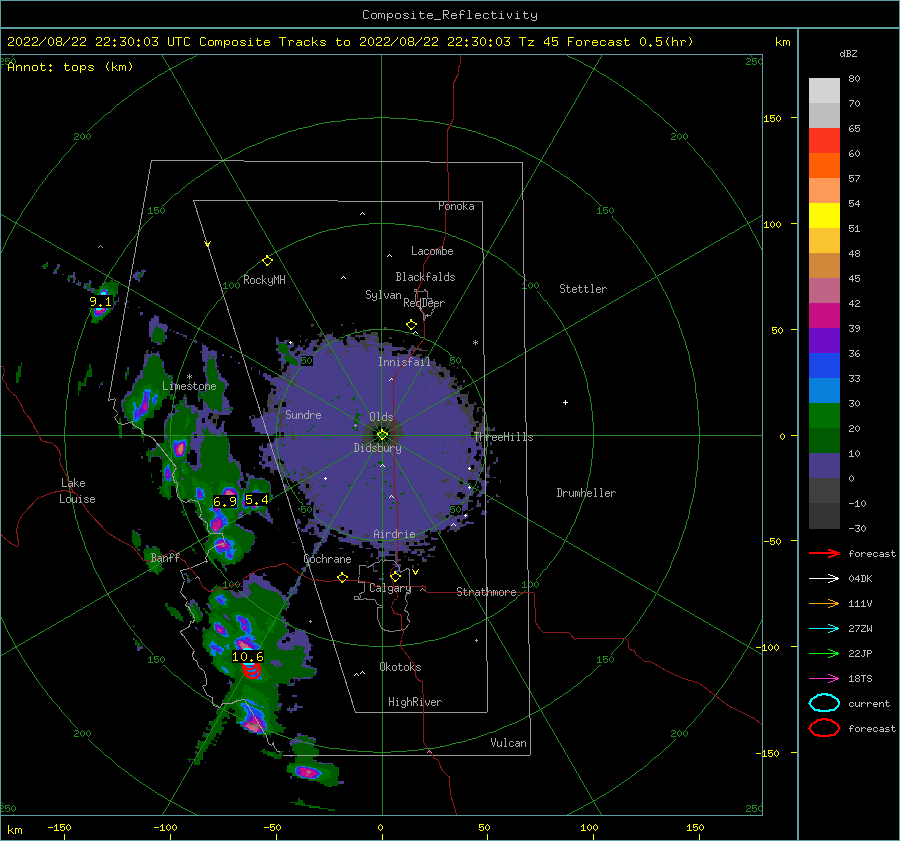Click the magenta 18TS arrow legend icon

coord(824,679)
